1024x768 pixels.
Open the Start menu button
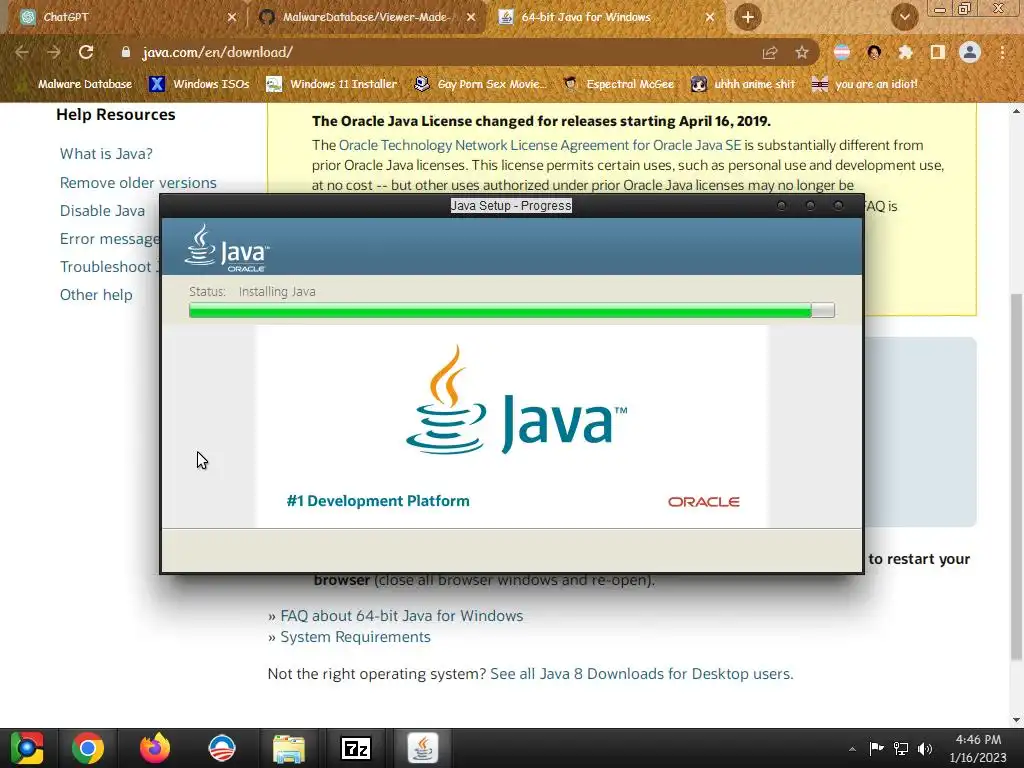tap(27, 748)
